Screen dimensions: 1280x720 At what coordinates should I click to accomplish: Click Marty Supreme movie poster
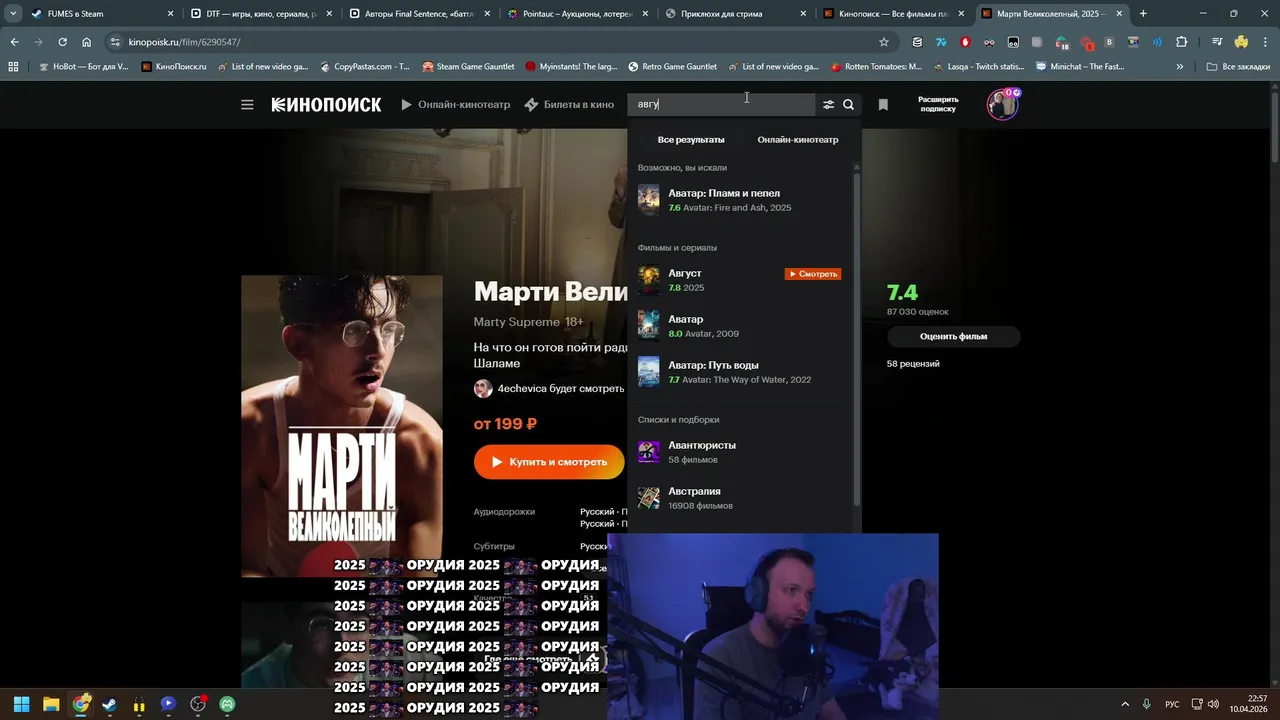[x=342, y=426]
